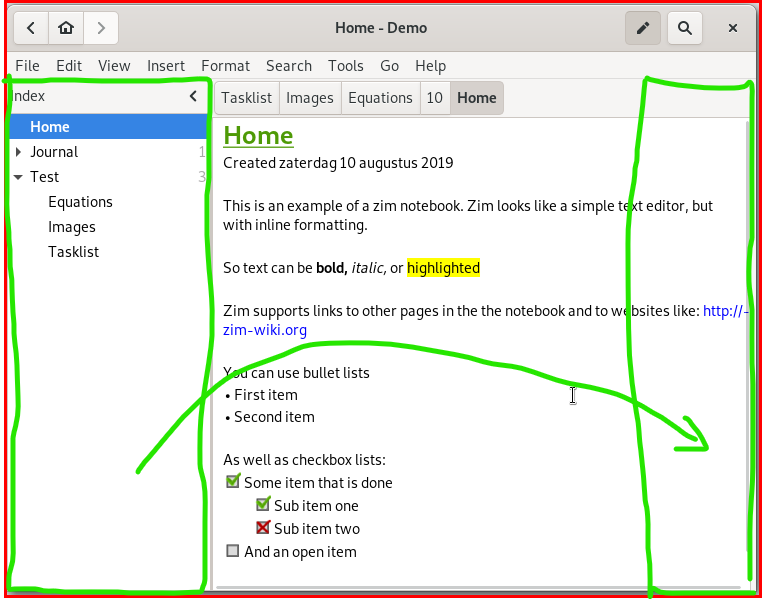Click 'Created zaterdag 10 augustus 2019' line

click(x=338, y=163)
